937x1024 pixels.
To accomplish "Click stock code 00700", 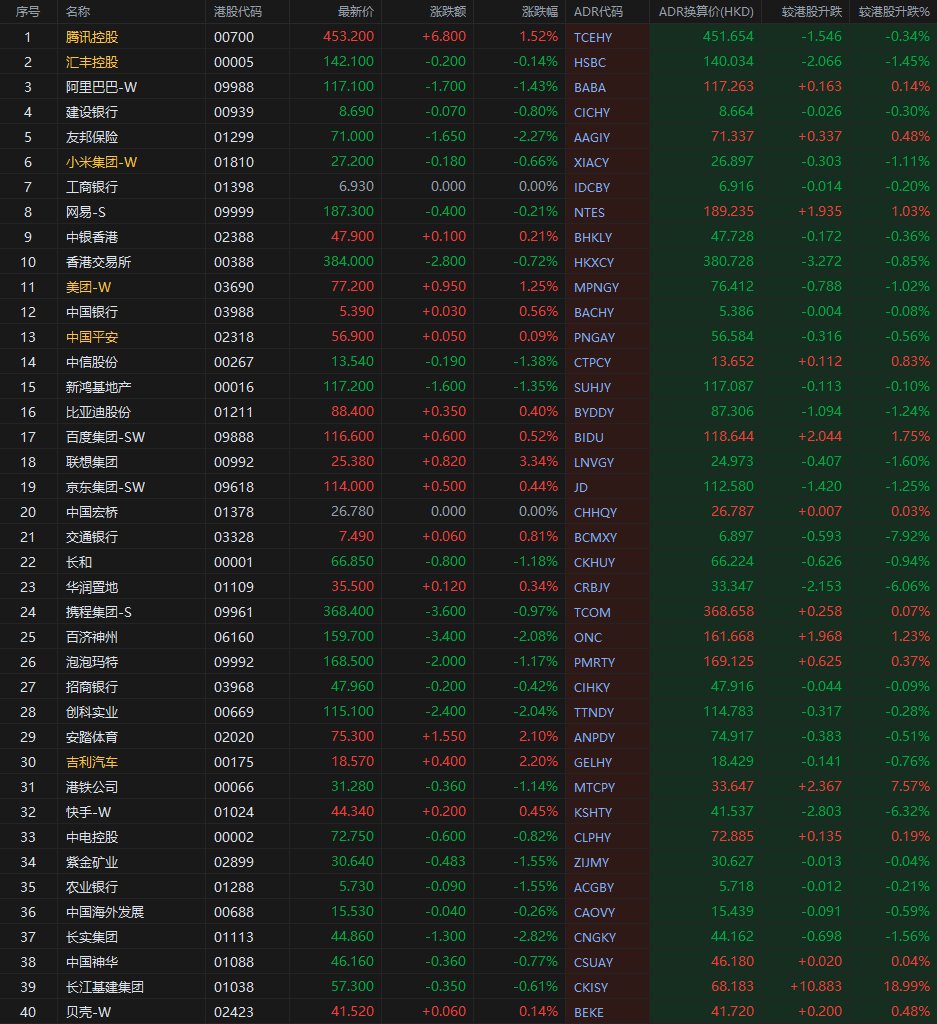I will (x=234, y=37).
